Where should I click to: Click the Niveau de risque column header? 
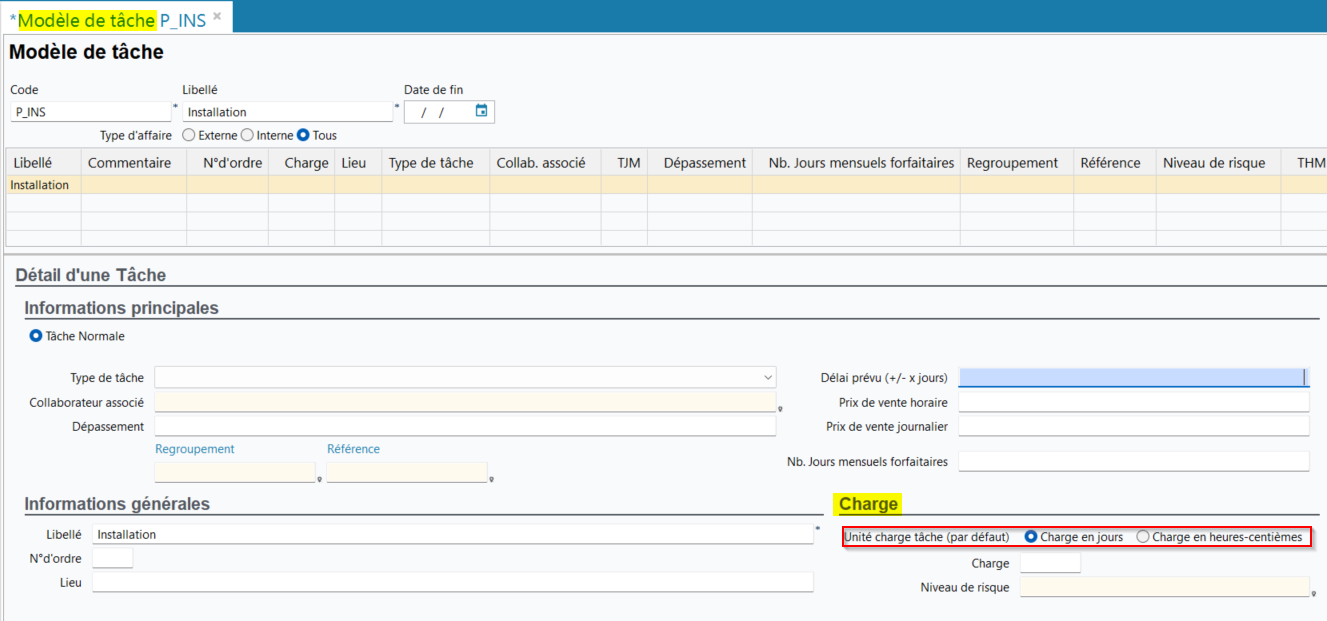(x=1213, y=163)
